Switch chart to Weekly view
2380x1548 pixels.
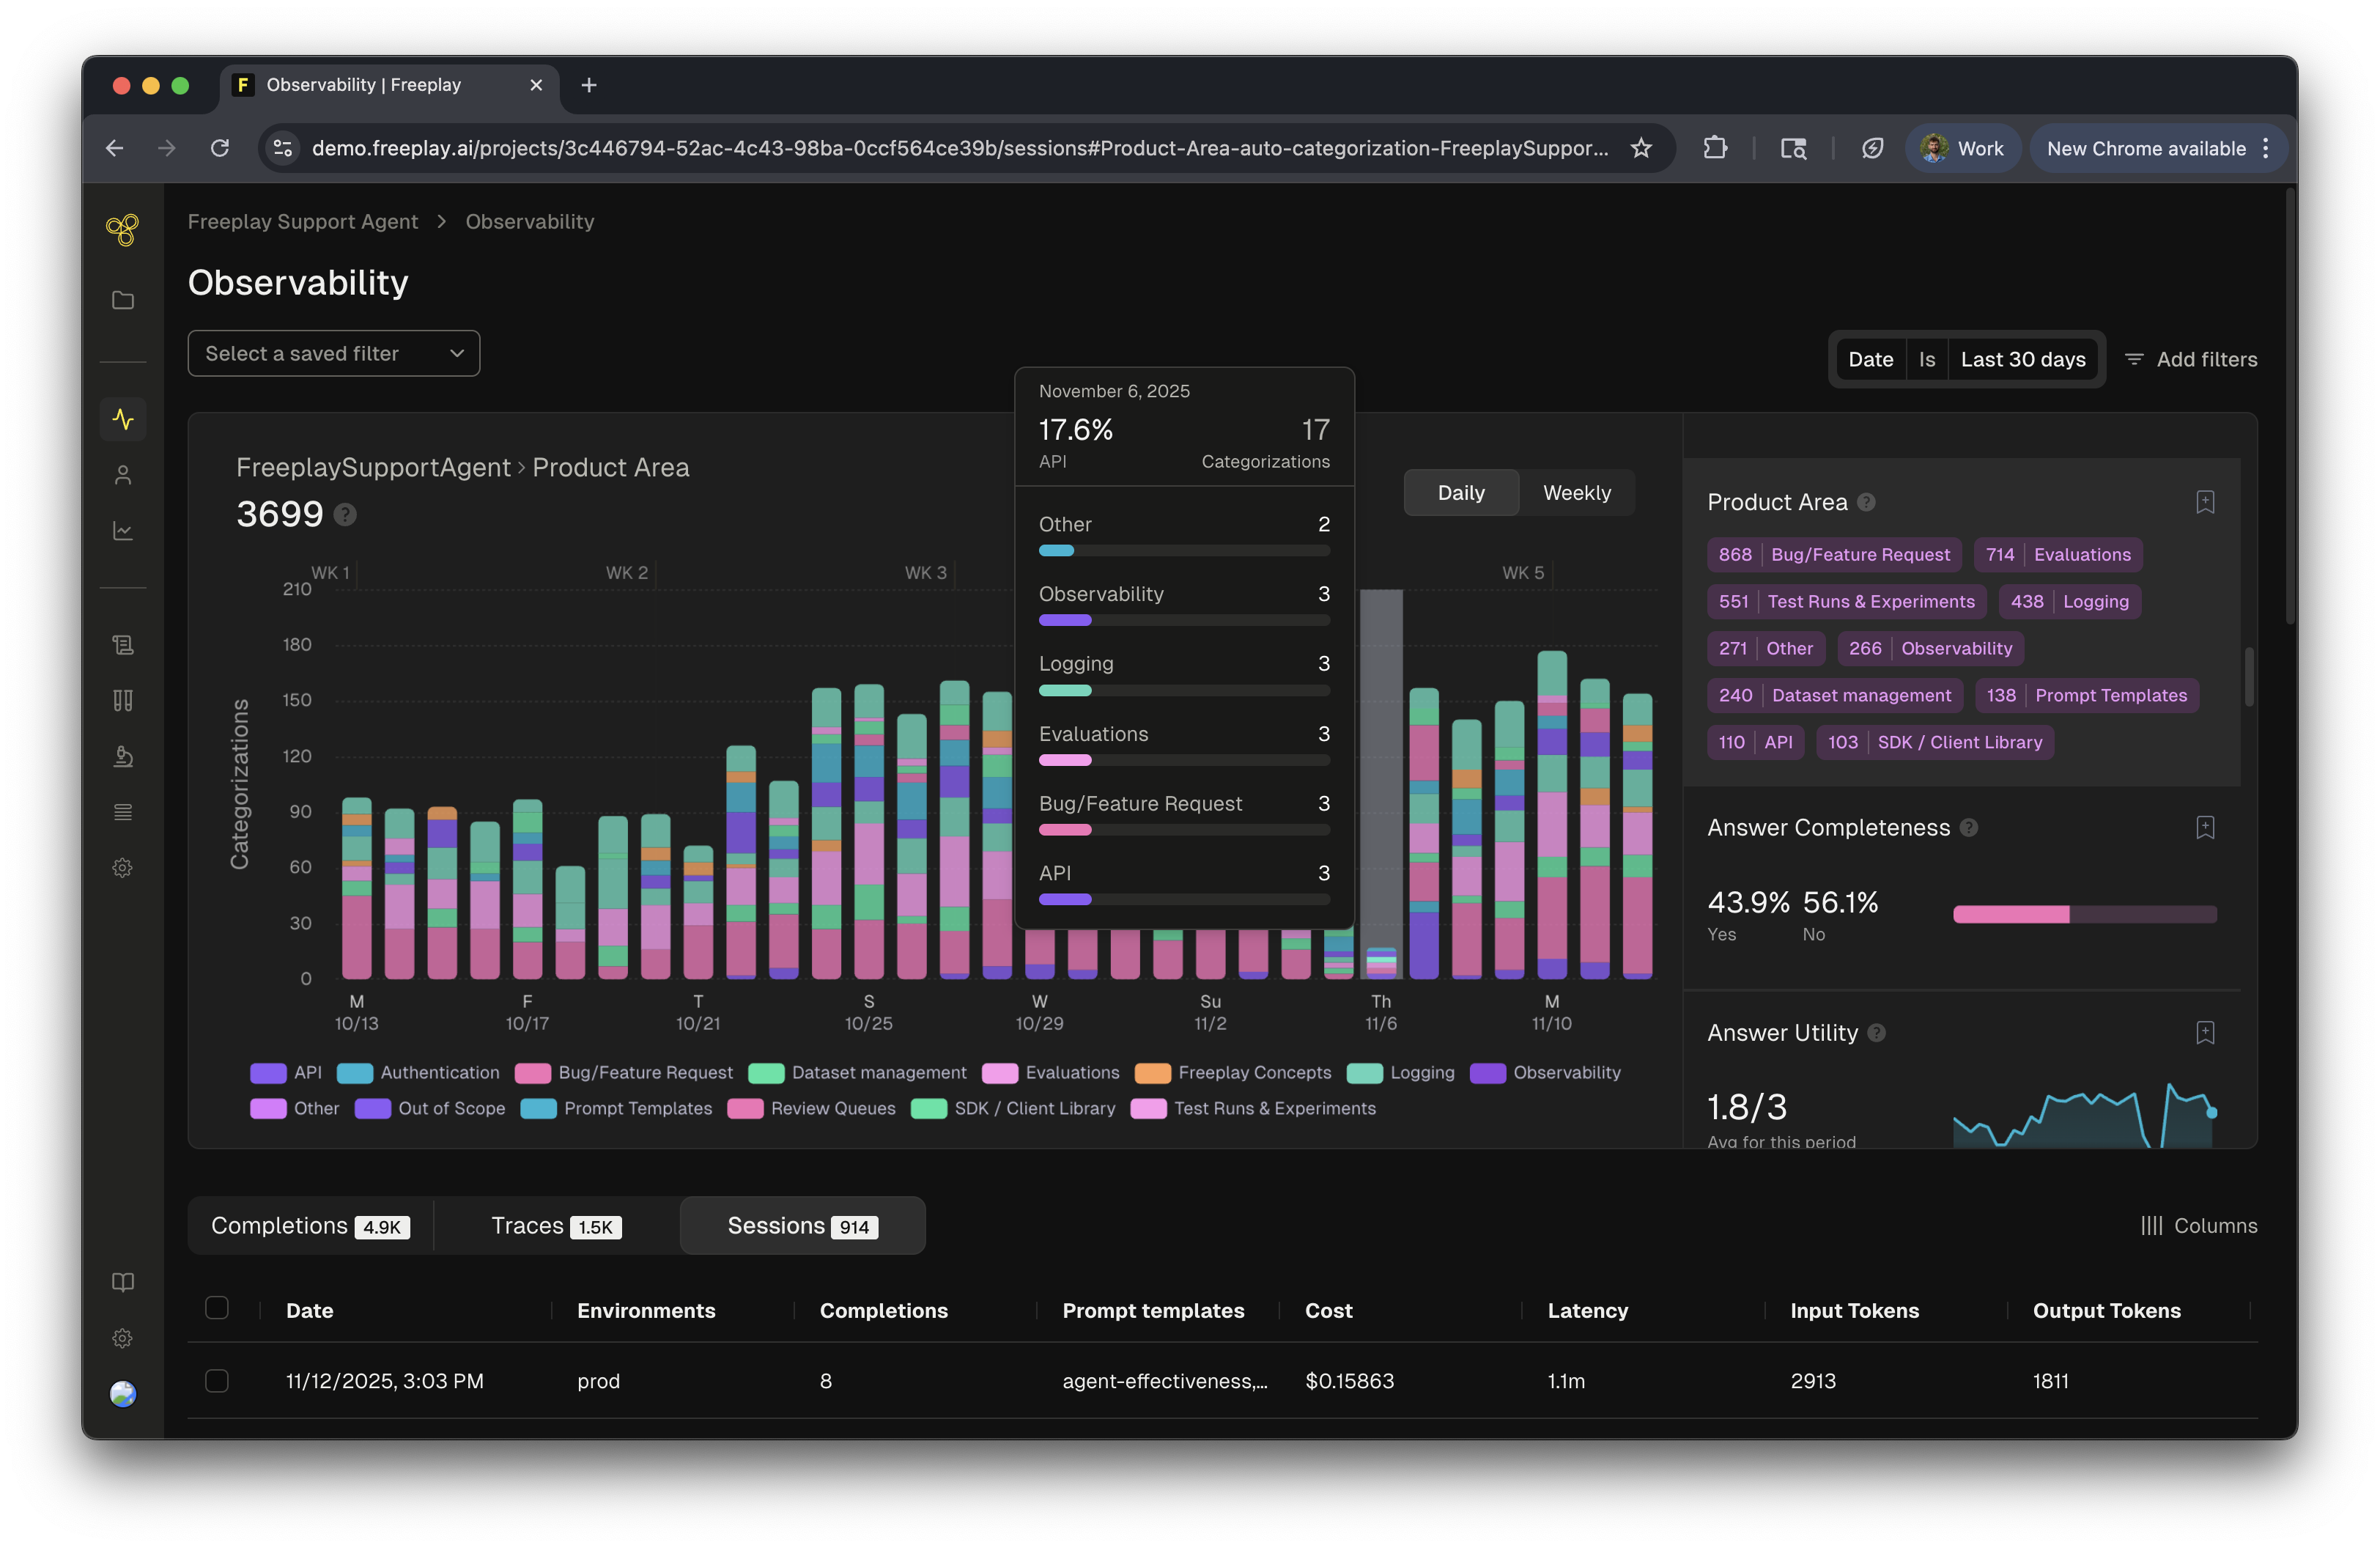pyautogui.click(x=1576, y=493)
